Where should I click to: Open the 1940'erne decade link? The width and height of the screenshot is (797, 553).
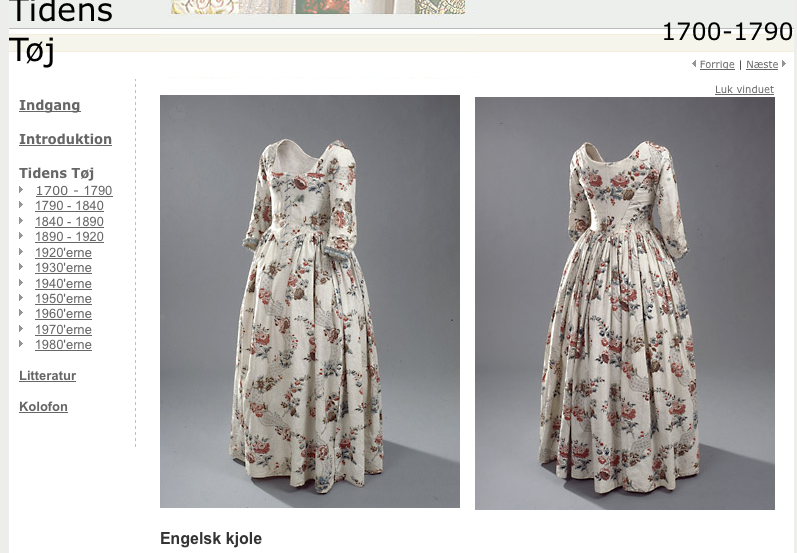pos(64,284)
